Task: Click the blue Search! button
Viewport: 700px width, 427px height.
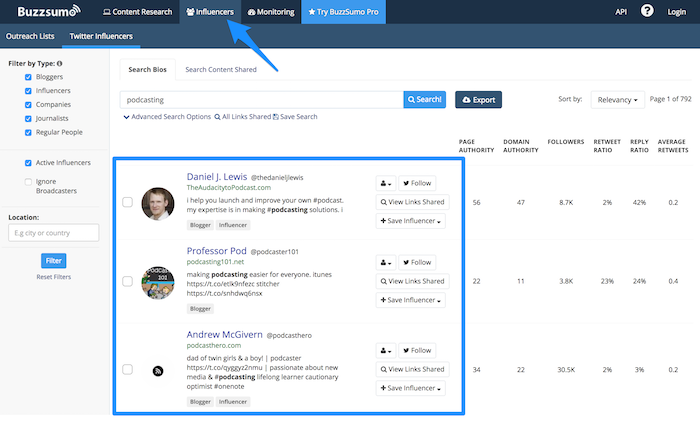Action: (x=424, y=100)
